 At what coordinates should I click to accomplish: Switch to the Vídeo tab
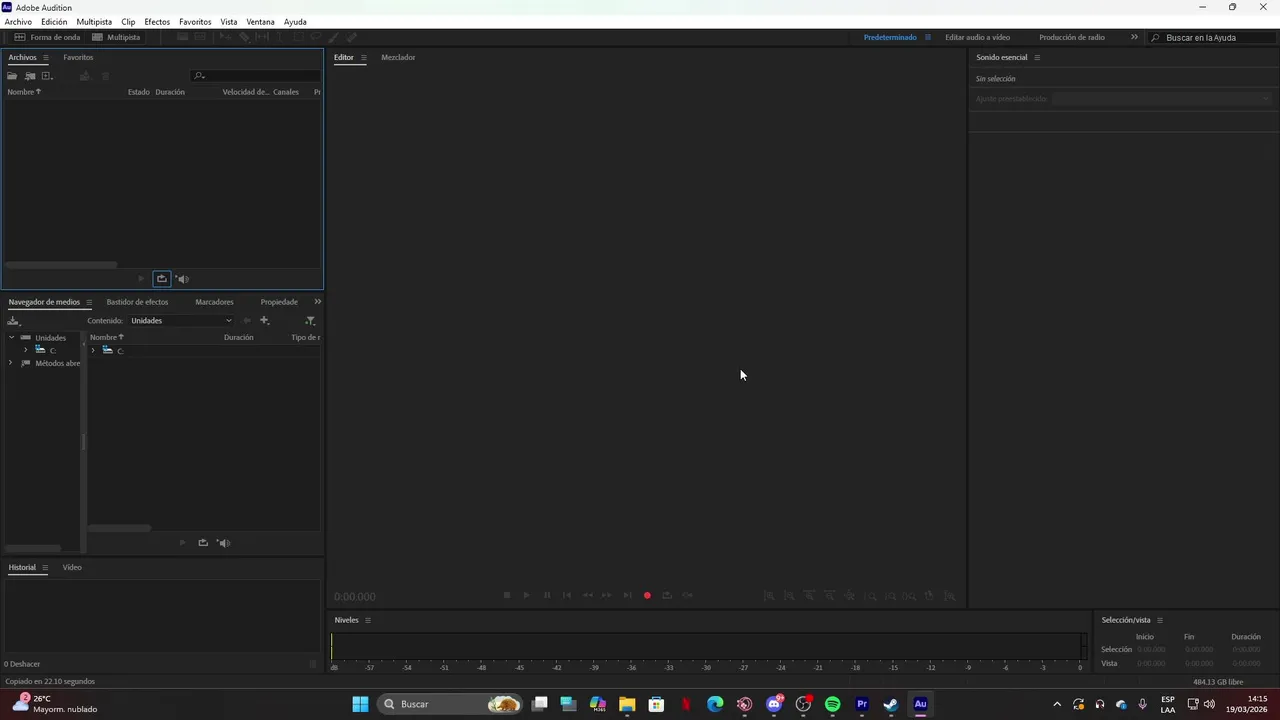tap(72, 567)
